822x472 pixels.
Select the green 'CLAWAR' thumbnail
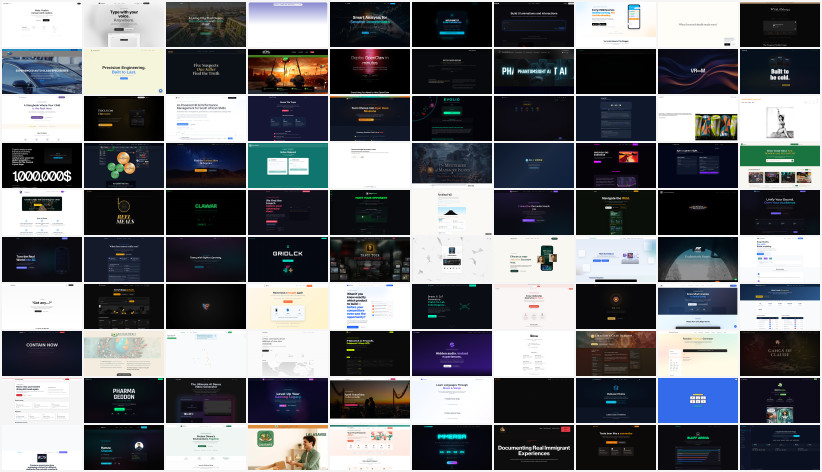[206, 212]
